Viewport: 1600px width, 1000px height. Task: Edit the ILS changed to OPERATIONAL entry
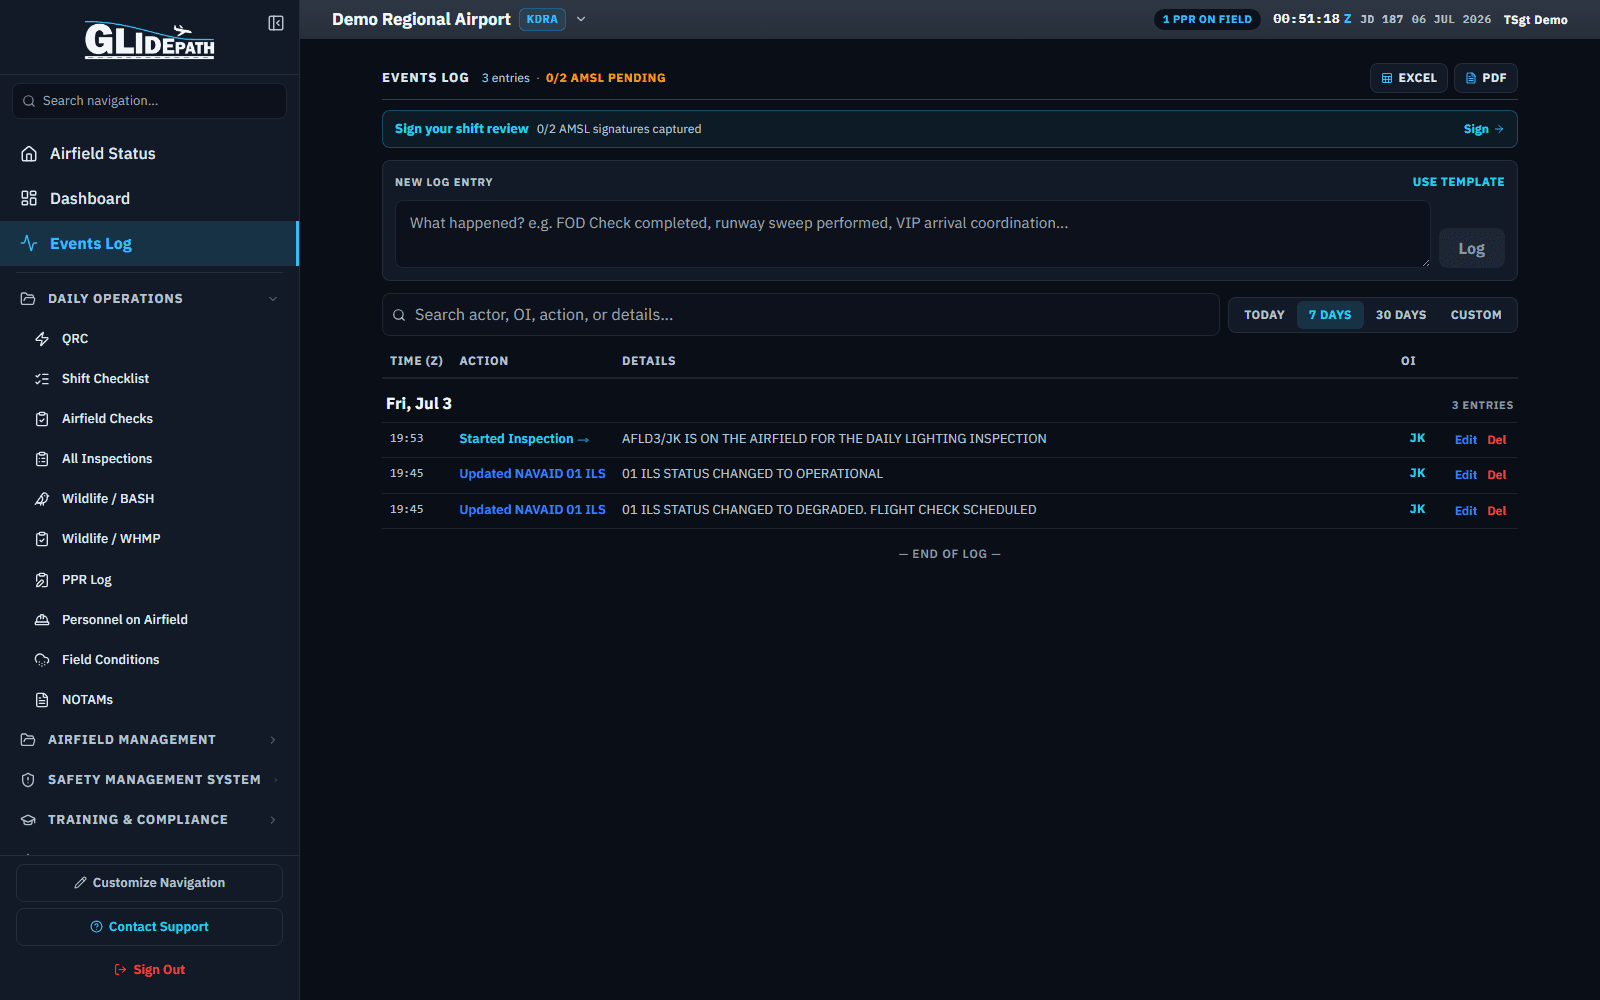point(1465,475)
